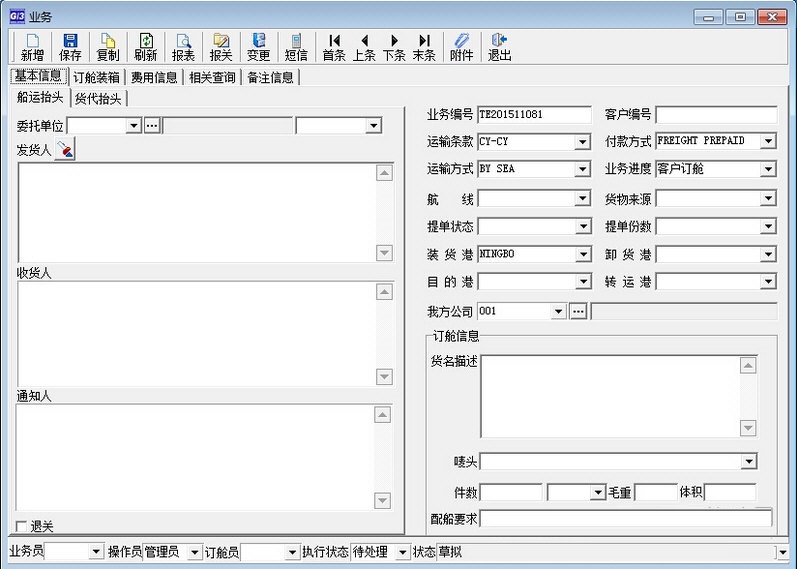Click into the 收货人 text area
The height and width of the screenshot is (569, 797).
pos(197,334)
